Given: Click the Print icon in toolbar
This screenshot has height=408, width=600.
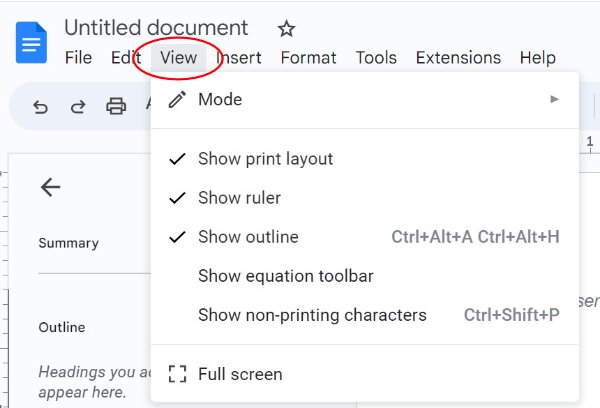Looking at the screenshot, I should coord(116,106).
